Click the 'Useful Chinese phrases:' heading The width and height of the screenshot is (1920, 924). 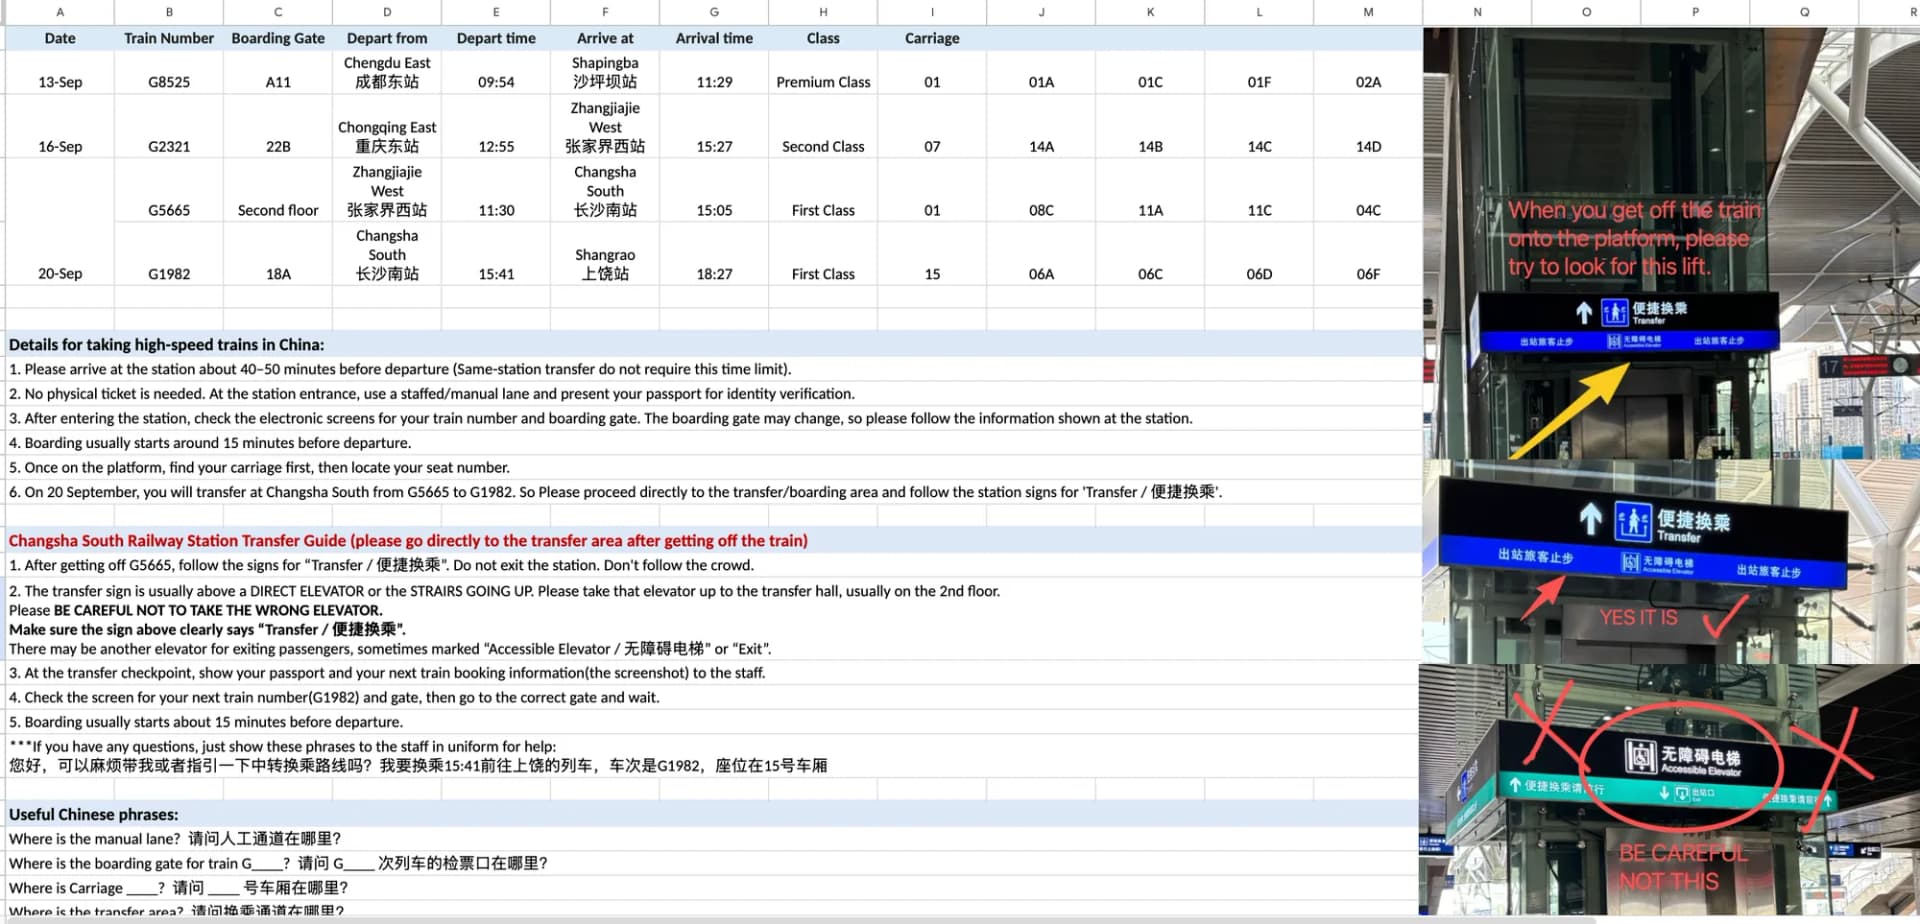click(x=94, y=814)
